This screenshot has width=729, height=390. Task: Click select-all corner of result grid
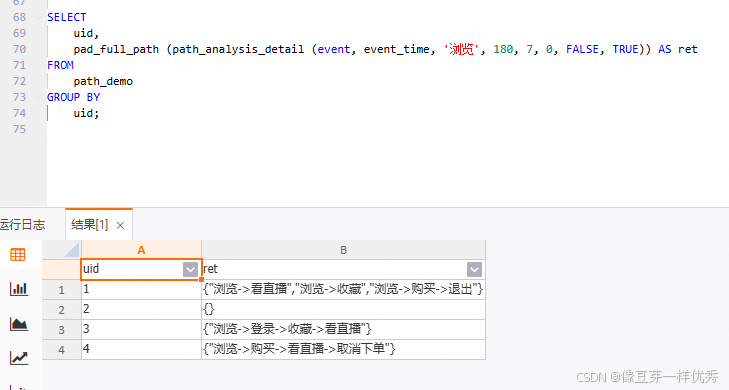pos(61,250)
